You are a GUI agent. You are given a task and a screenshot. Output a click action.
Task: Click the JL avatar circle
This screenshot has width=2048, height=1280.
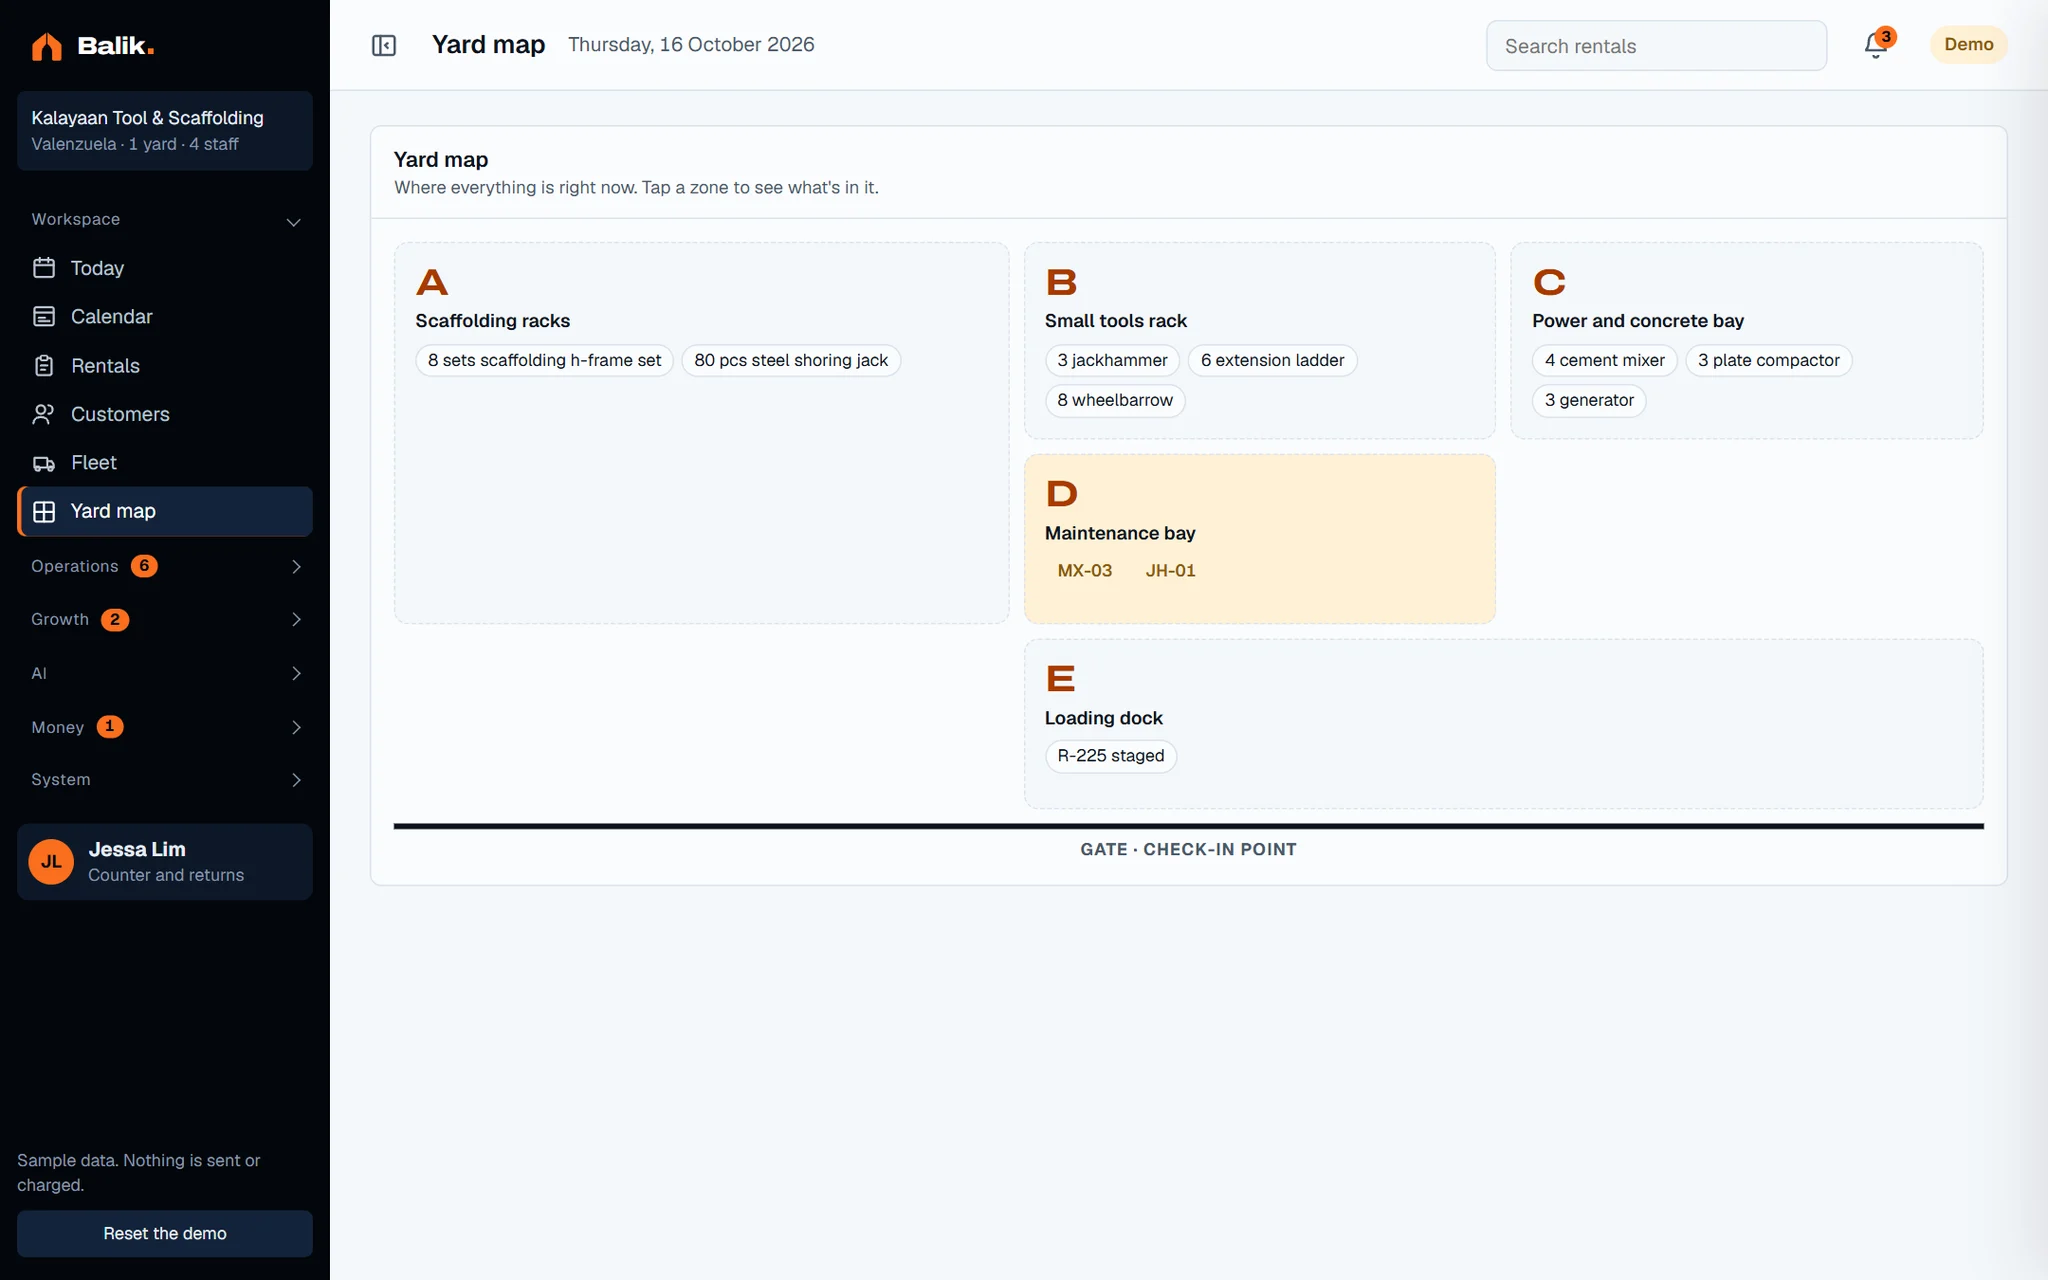coord(51,862)
